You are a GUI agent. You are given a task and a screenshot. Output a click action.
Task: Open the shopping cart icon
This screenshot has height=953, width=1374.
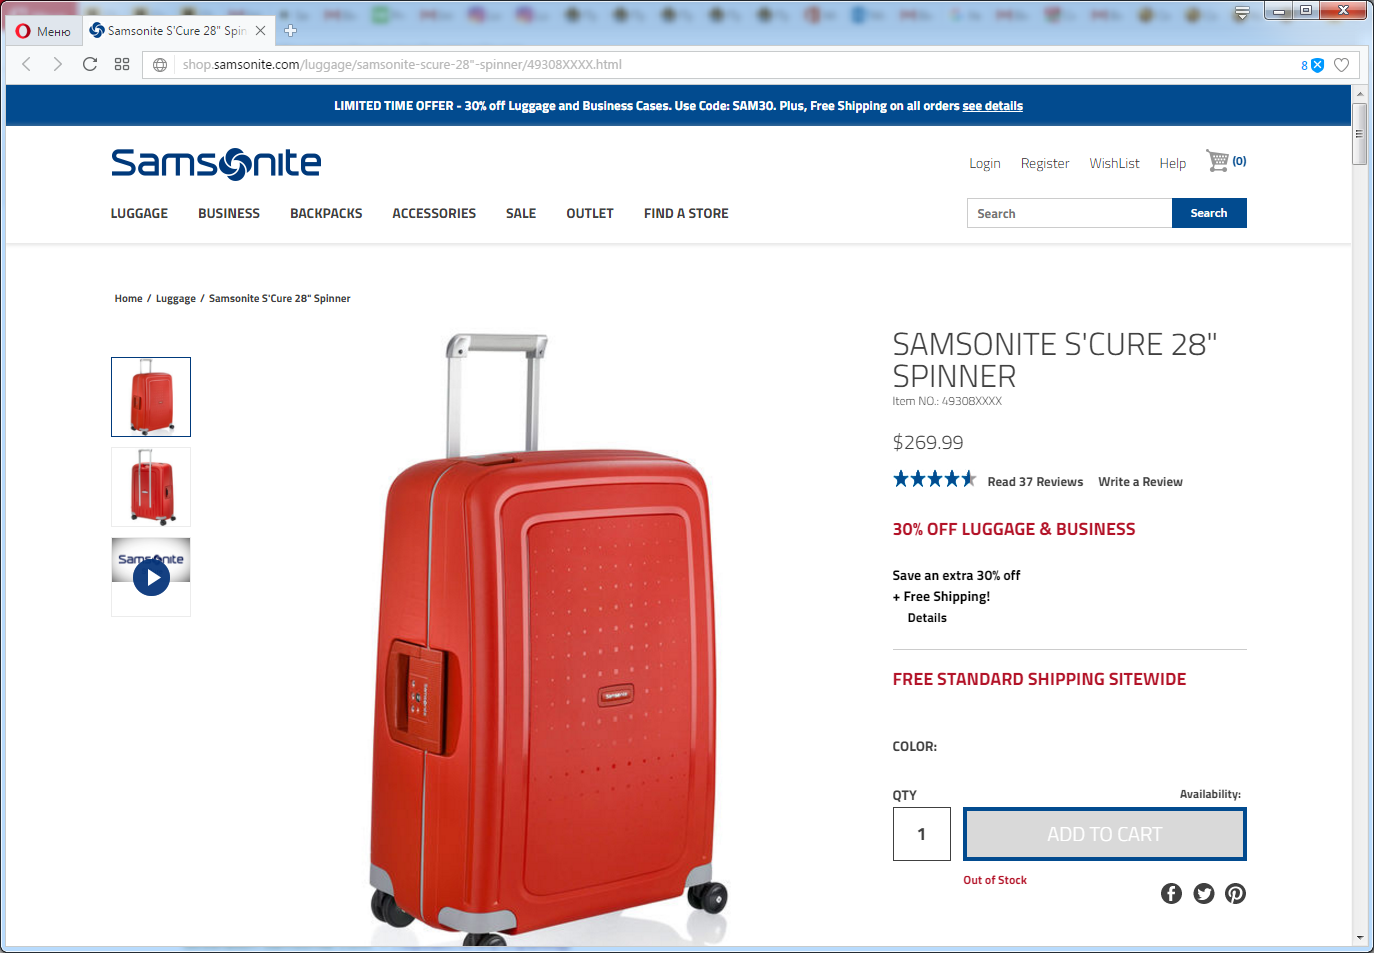point(1217,161)
